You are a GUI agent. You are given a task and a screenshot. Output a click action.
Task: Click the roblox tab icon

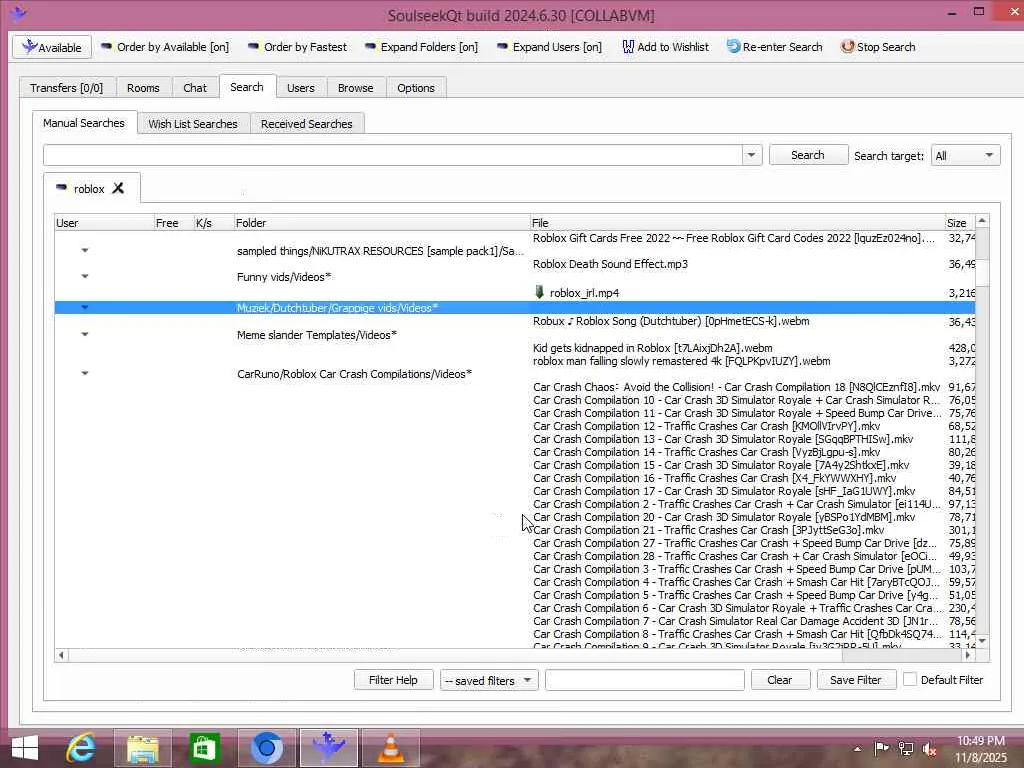point(61,188)
